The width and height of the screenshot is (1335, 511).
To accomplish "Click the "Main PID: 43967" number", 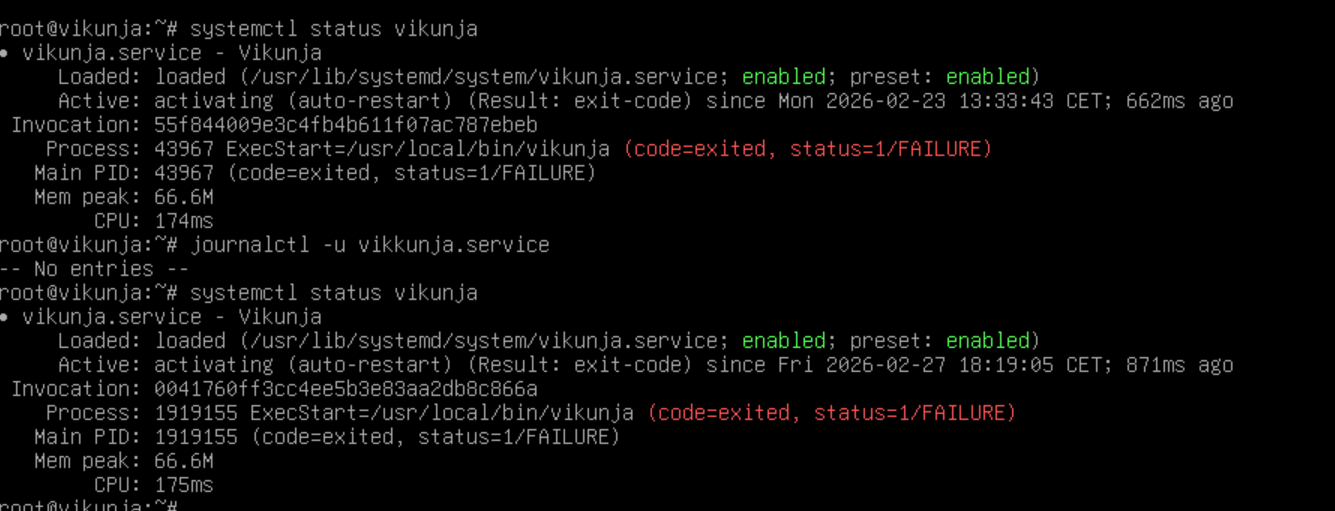I will [x=184, y=173].
